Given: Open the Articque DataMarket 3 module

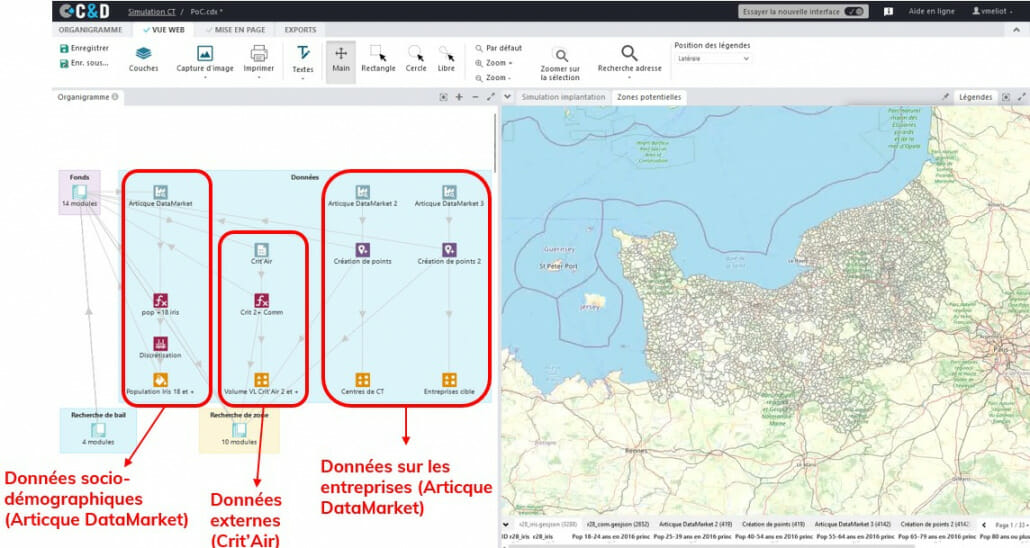Looking at the screenshot, I should tap(449, 196).
